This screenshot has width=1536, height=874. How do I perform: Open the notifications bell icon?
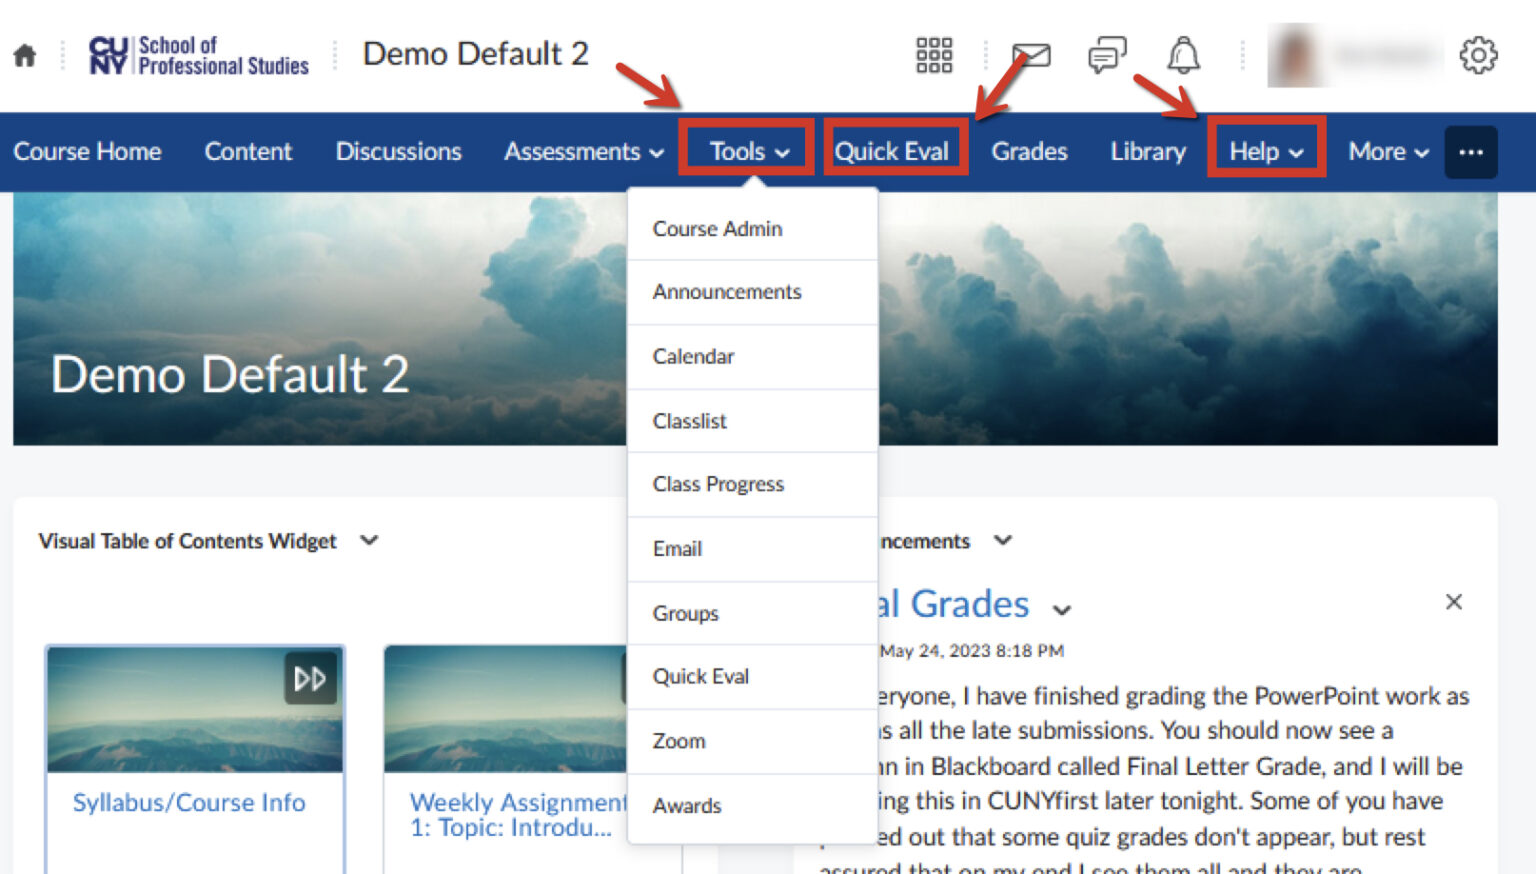[x=1183, y=55]
